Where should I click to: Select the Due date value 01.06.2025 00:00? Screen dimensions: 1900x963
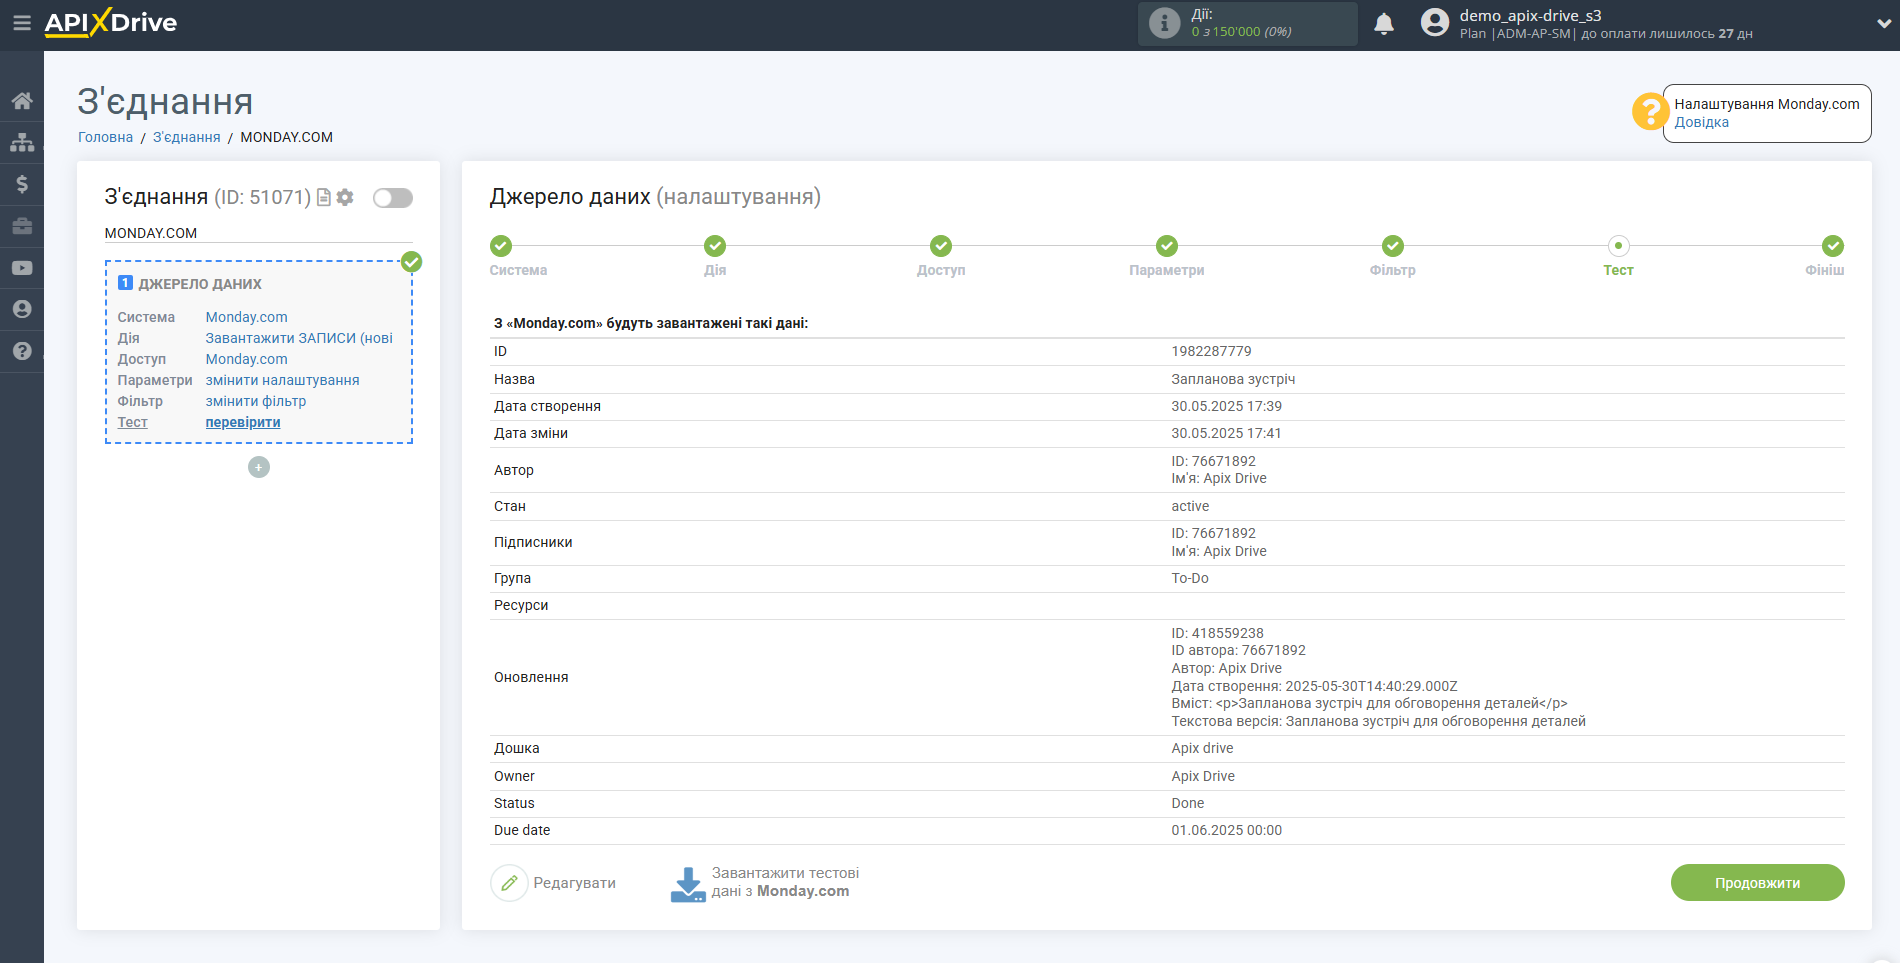(x=1226, y=830)
